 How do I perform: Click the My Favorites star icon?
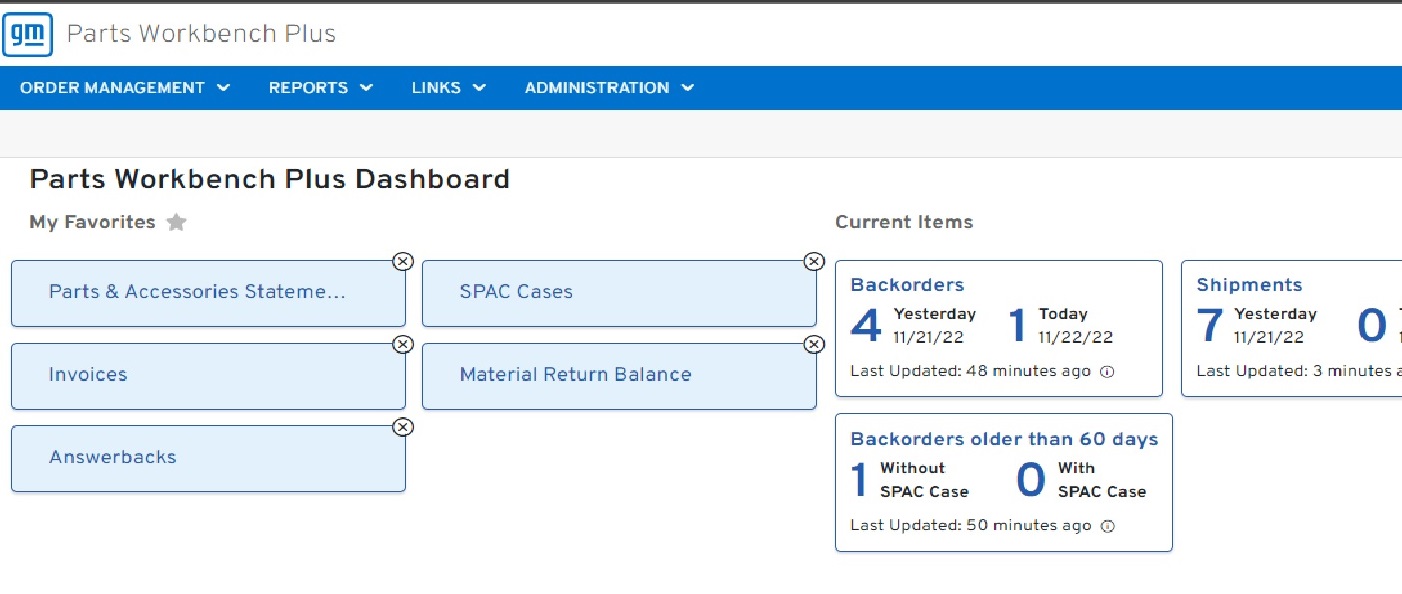click(177, 222)
